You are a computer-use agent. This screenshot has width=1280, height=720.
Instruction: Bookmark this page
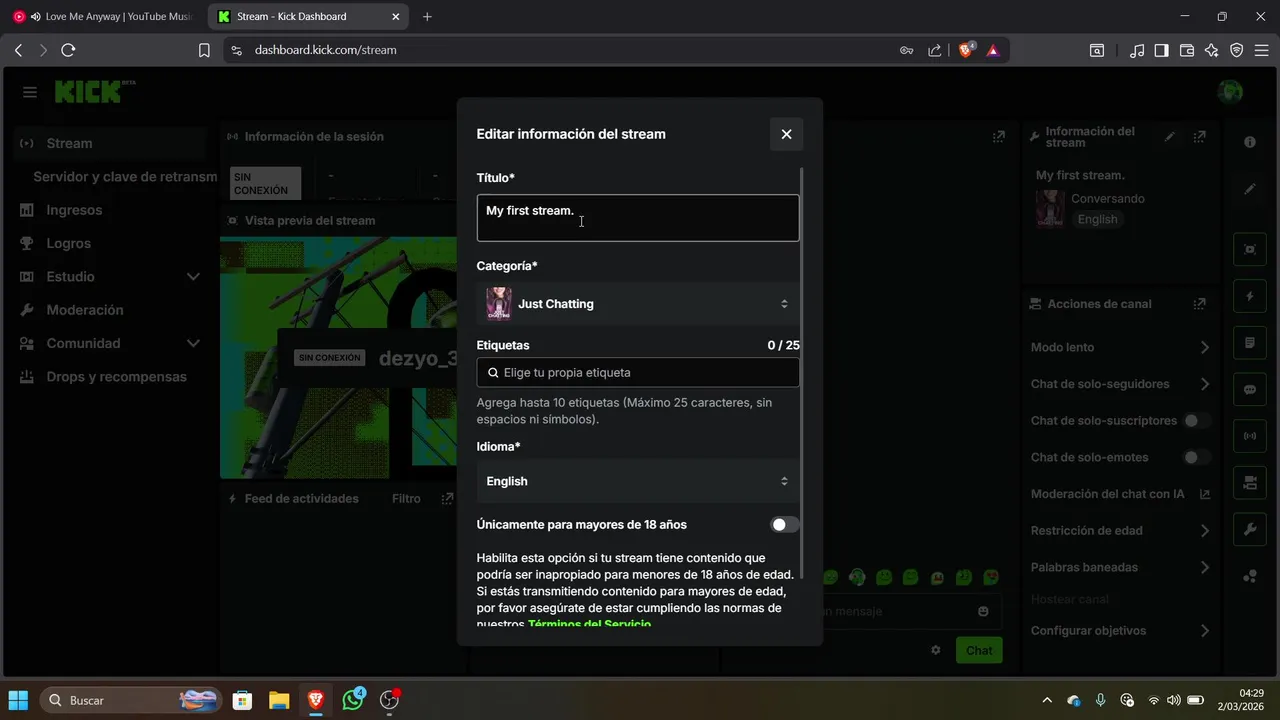coord(204,50)
